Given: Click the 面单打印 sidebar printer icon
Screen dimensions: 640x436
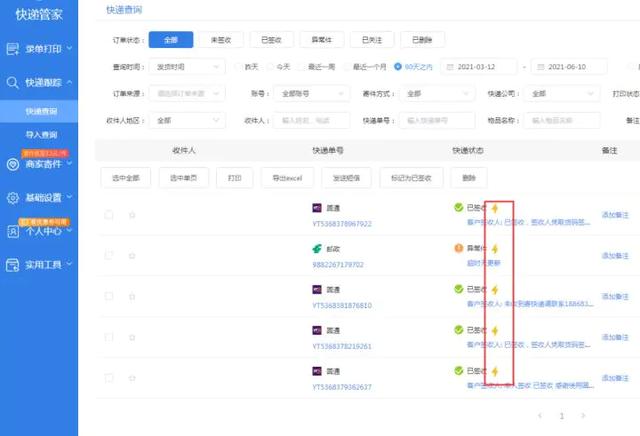Looking at the screenshot, I should [x=13, y=49].
